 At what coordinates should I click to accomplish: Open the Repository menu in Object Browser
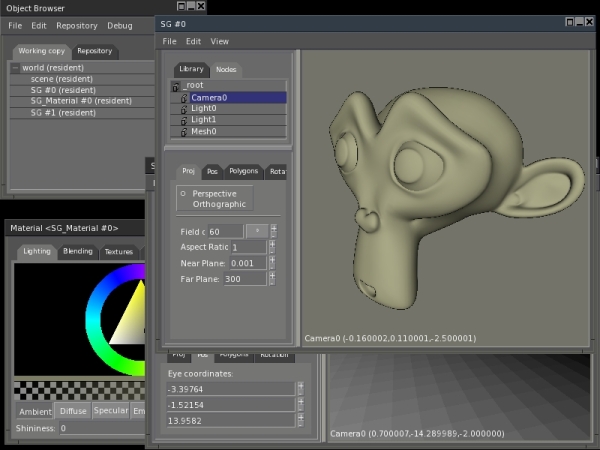(77, 25)
